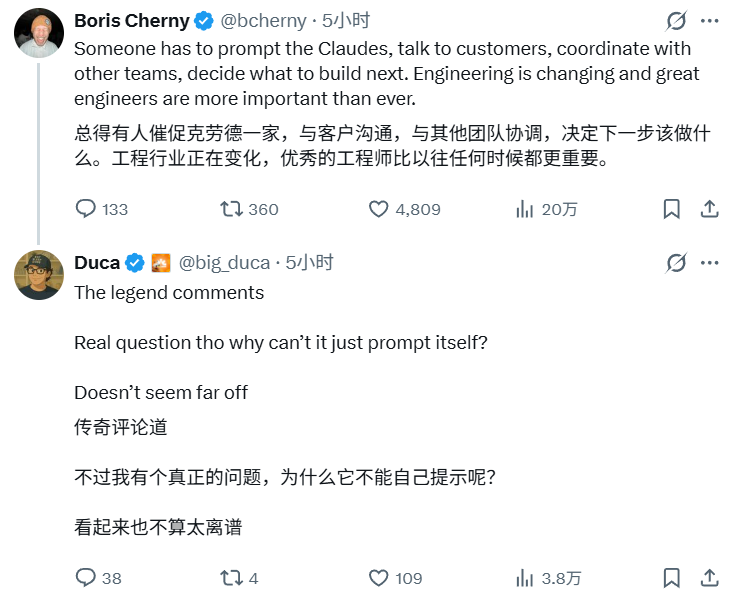Visit the @big_duca handle link
Image resolution: width=734 pixels, height=595 pixels.
(224, 263)
